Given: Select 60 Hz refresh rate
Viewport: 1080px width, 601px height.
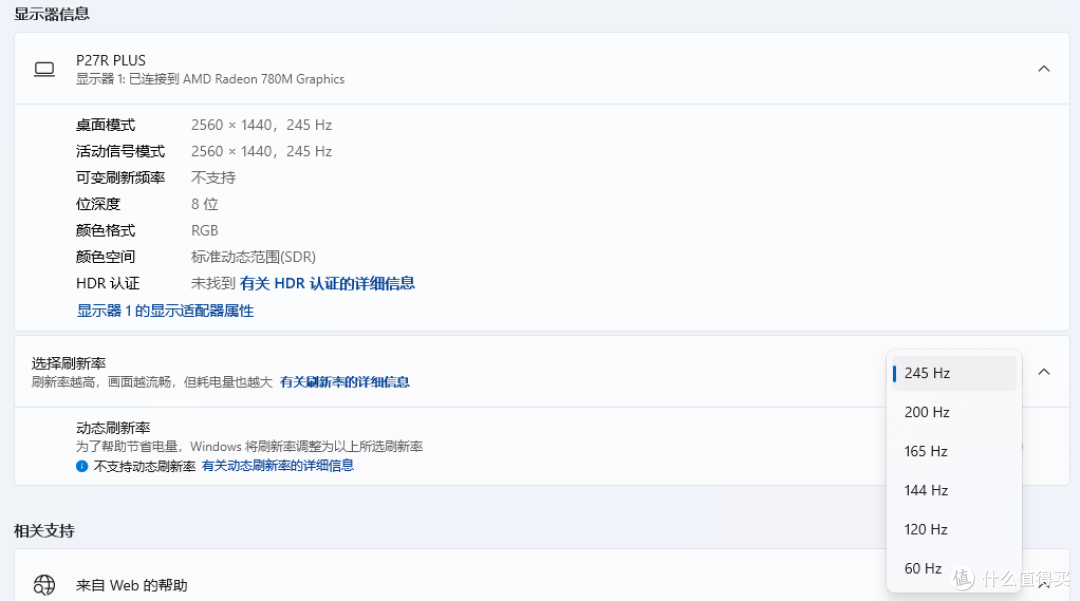Looking at the screenshot, I should pos(954,568).
